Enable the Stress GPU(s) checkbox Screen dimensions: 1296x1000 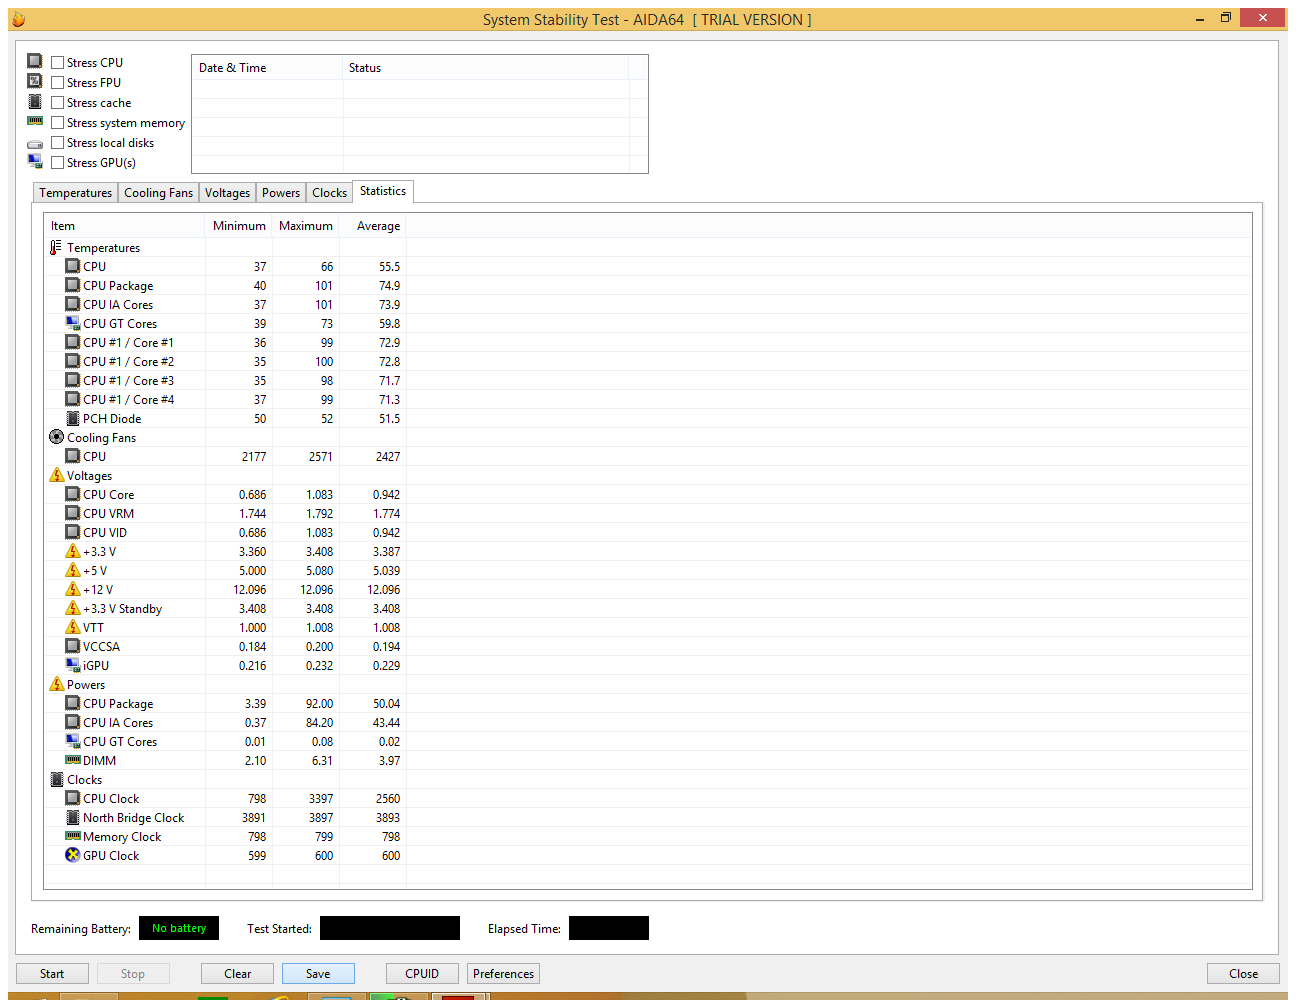(57, 162)
